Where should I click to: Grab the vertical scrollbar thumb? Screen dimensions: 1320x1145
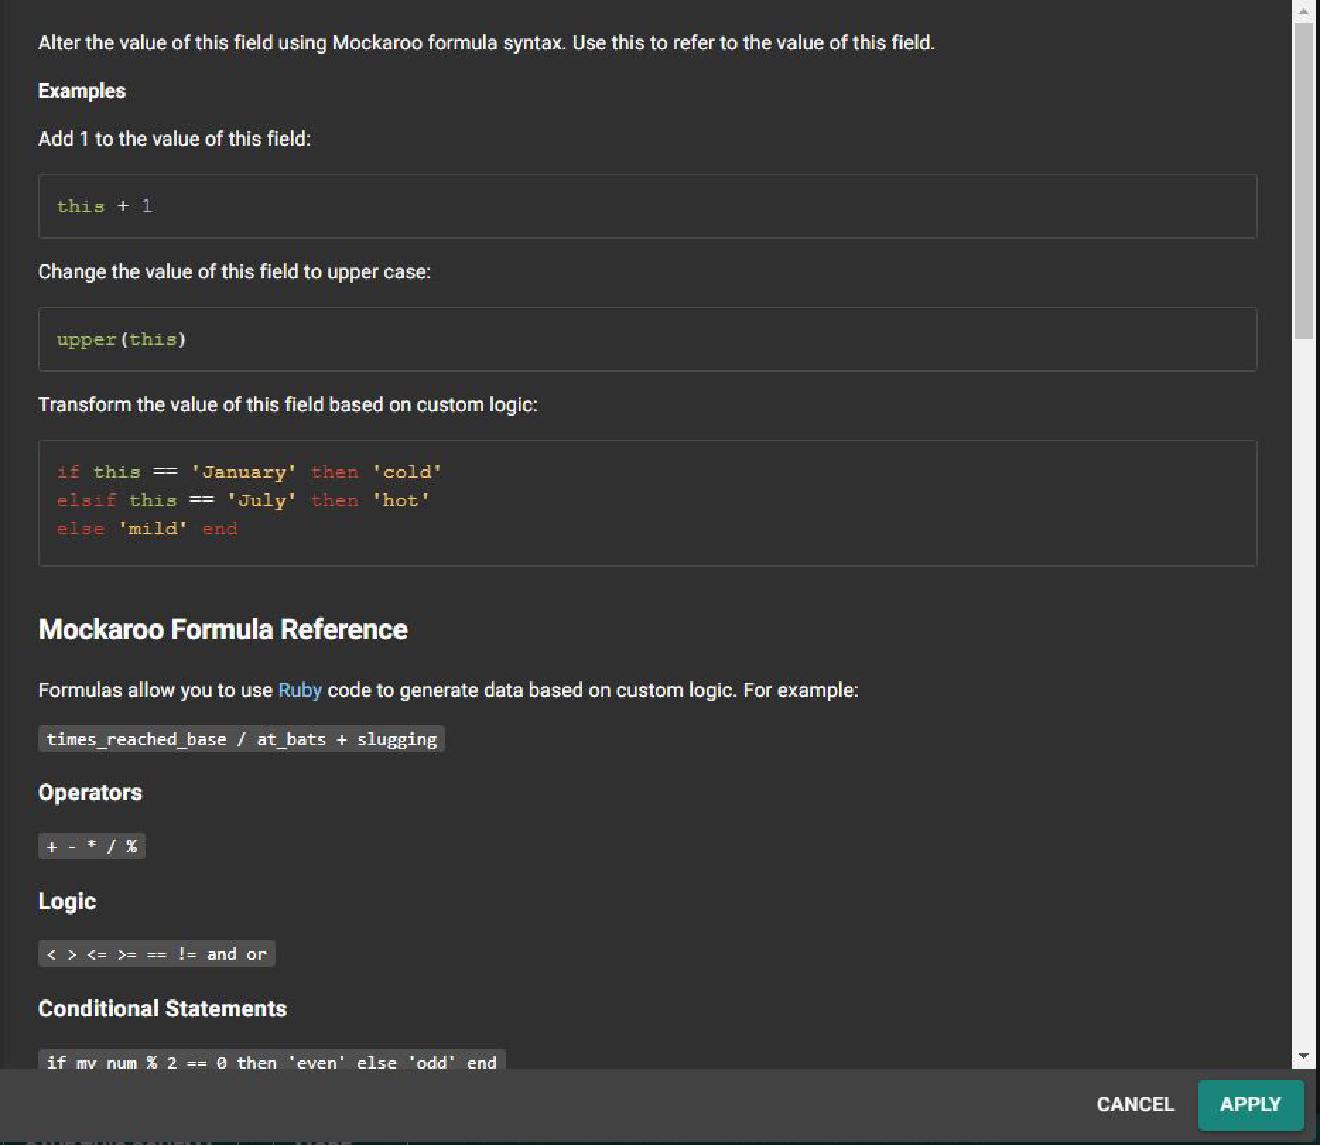point(1304,180)
